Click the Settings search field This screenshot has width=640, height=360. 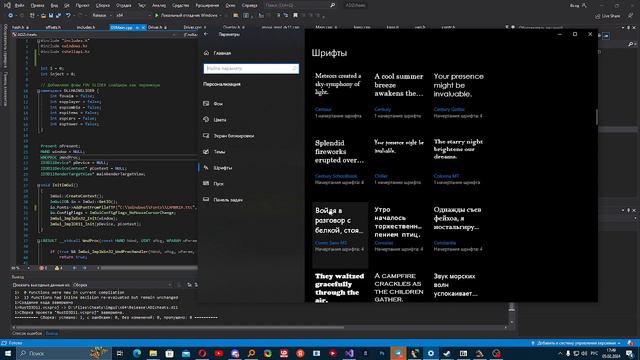coord(251,69)
